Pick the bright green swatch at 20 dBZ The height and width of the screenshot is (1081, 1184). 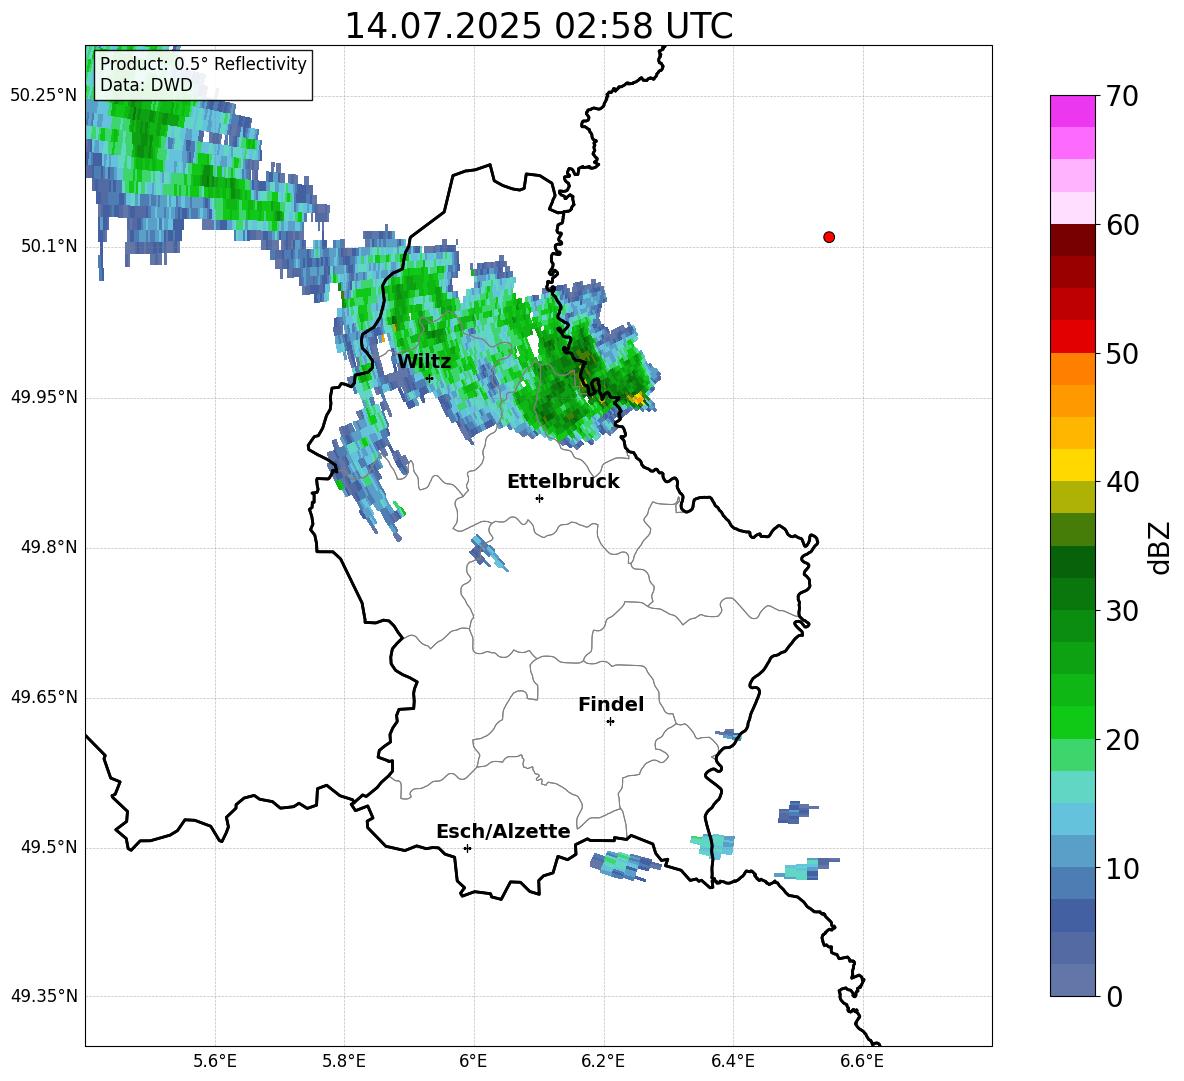[x=1072, y=722]
